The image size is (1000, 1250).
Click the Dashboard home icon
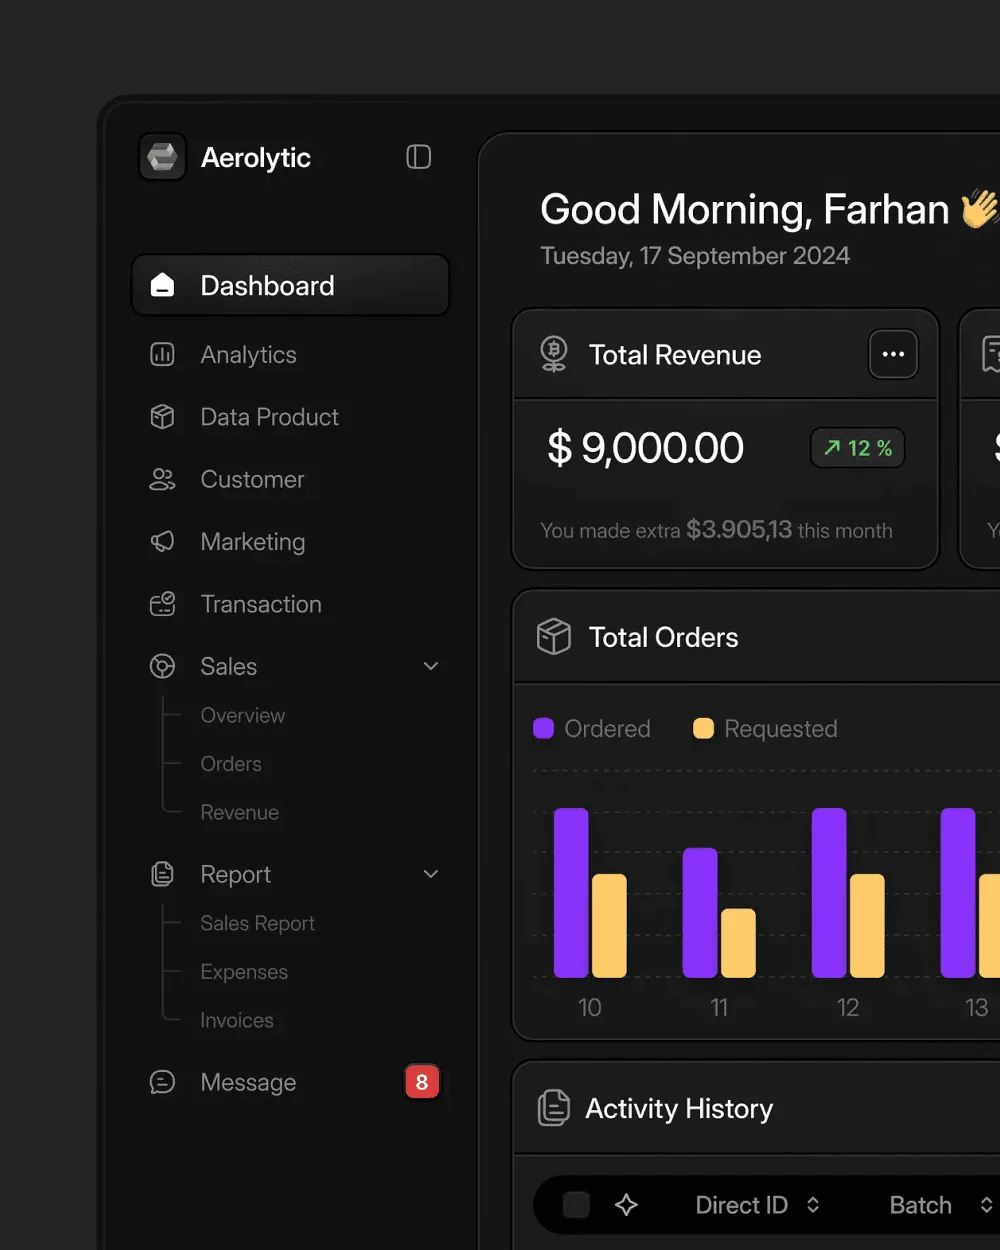[162, 285]
